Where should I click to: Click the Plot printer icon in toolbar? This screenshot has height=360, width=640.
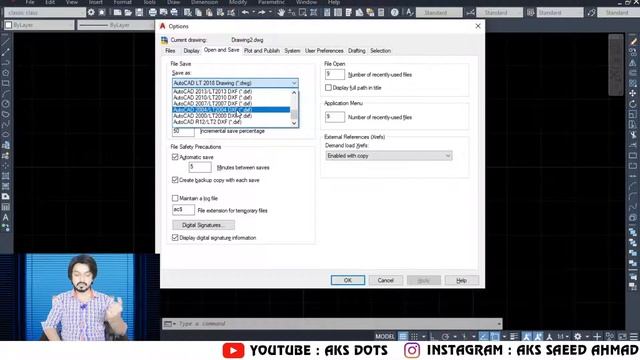153,13
